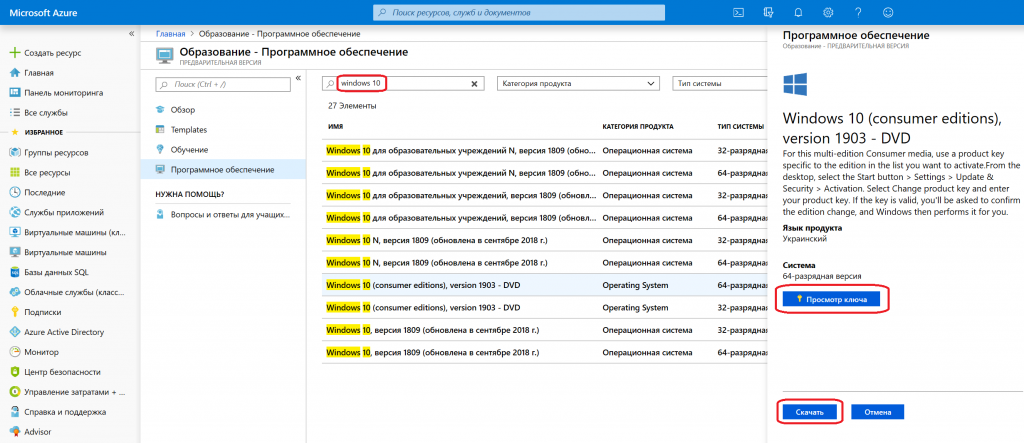Click the Службы приложений icon
Image resolution: width=1024 pixels, height=443 pixels.
14,212
